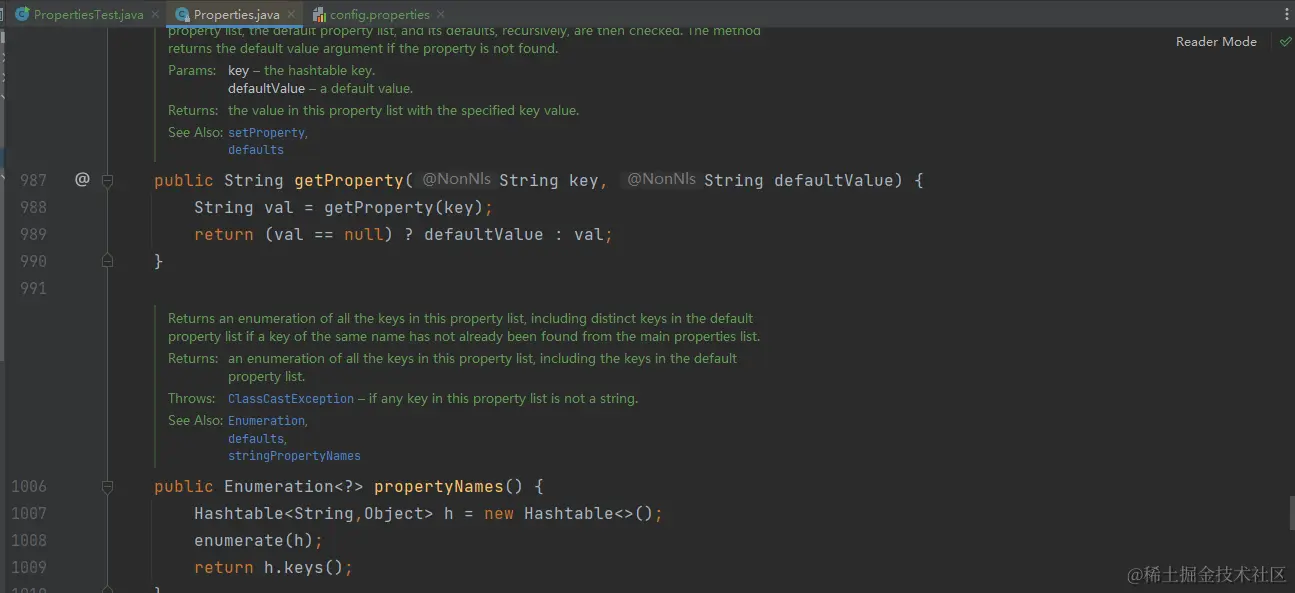This screenshot has height=593, width=1295.
Task: Toggle Reader Mode in the editor
Action: click(x=1216, y=42)
